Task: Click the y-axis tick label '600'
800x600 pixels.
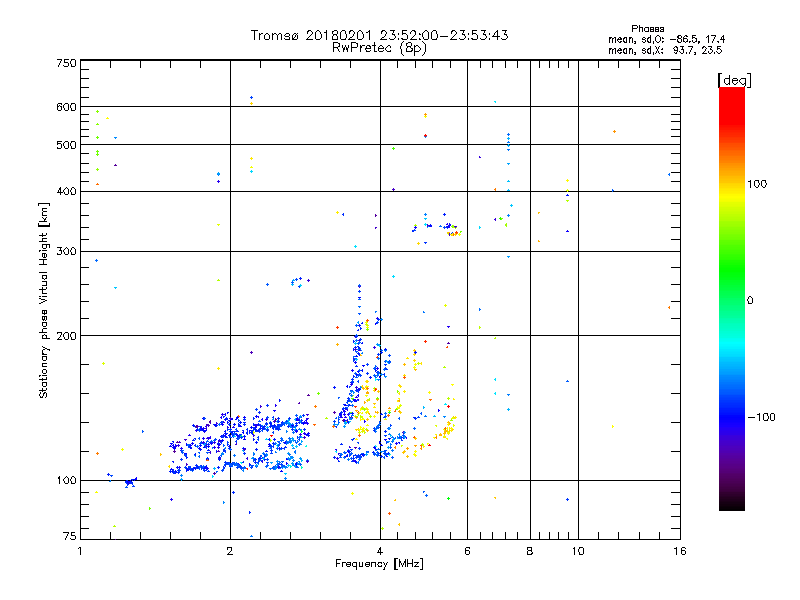Action: (x=66, y=107)
